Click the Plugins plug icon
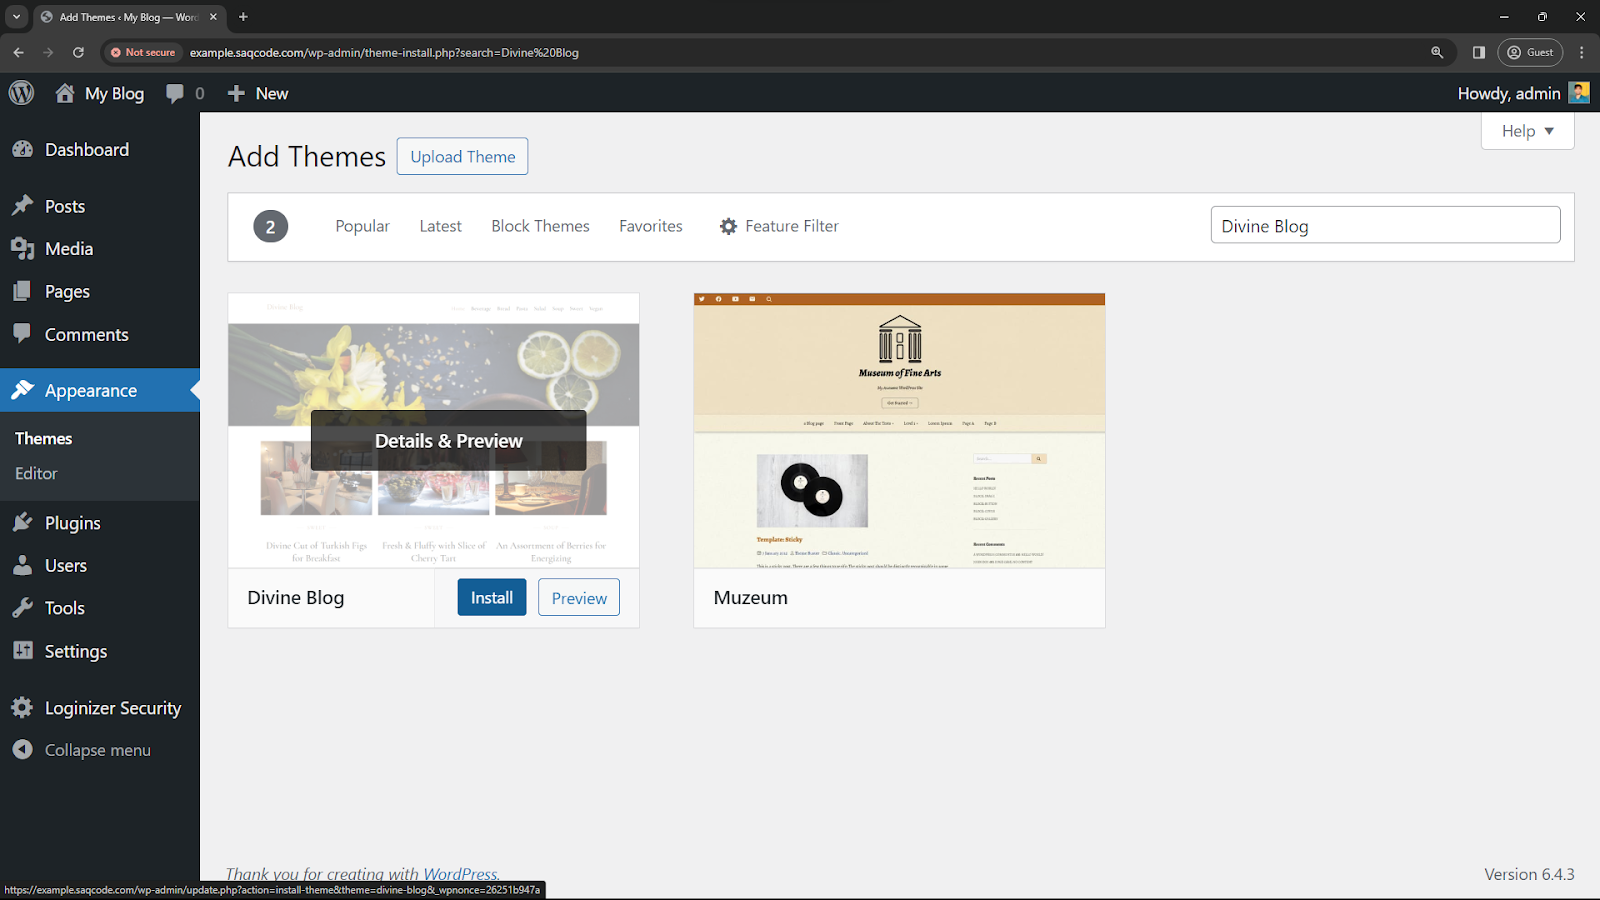This screenshot has height=900, width=1600. click(22, 522)
